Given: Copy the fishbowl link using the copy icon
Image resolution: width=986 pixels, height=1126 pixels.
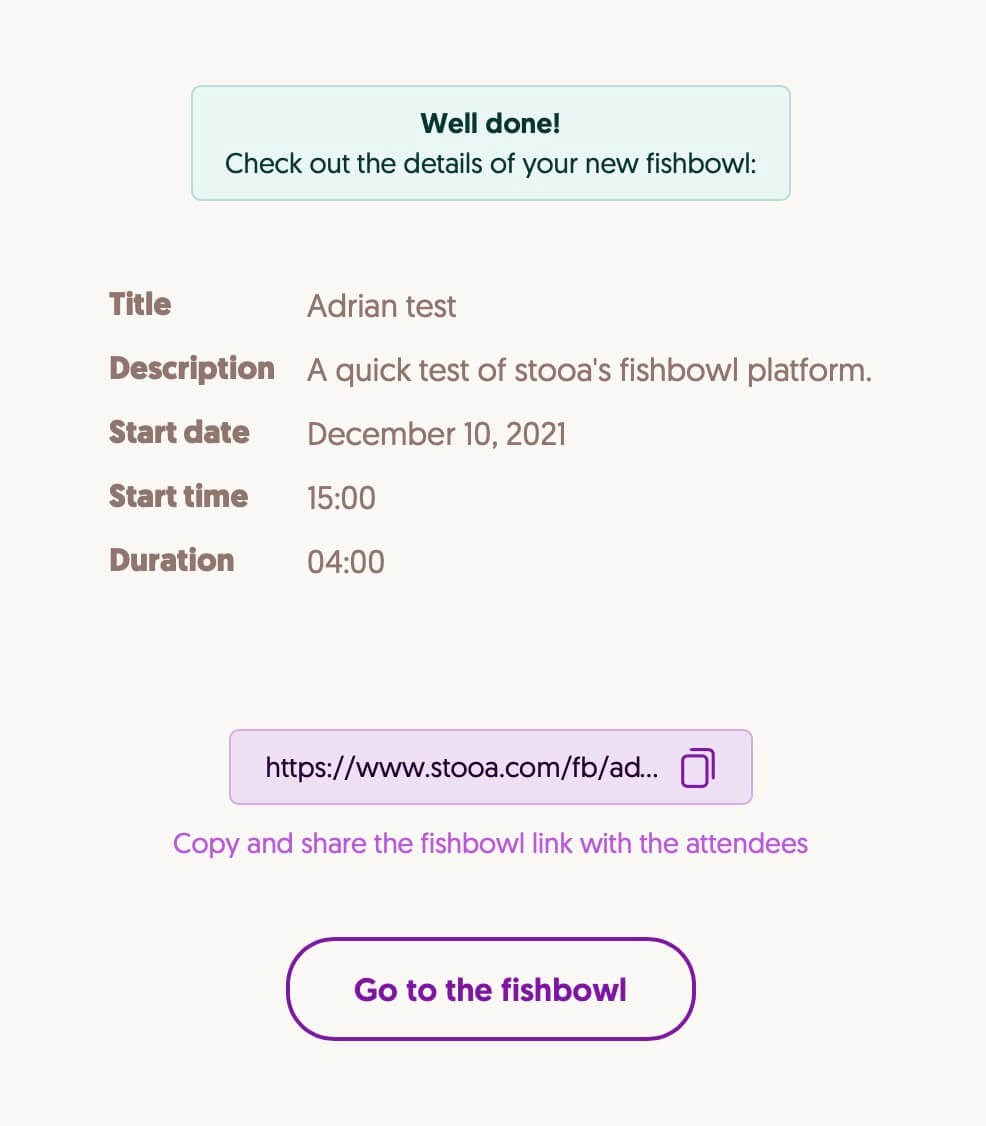Looking at the screenshot, I should pos(697,768).
